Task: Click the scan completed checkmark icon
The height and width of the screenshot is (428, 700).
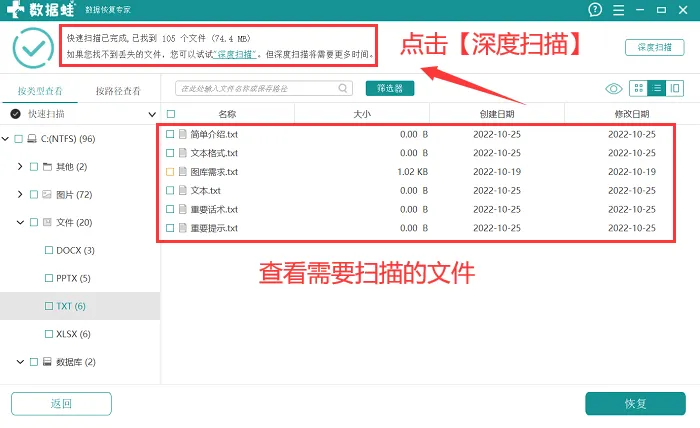Action: click(33, 48)
